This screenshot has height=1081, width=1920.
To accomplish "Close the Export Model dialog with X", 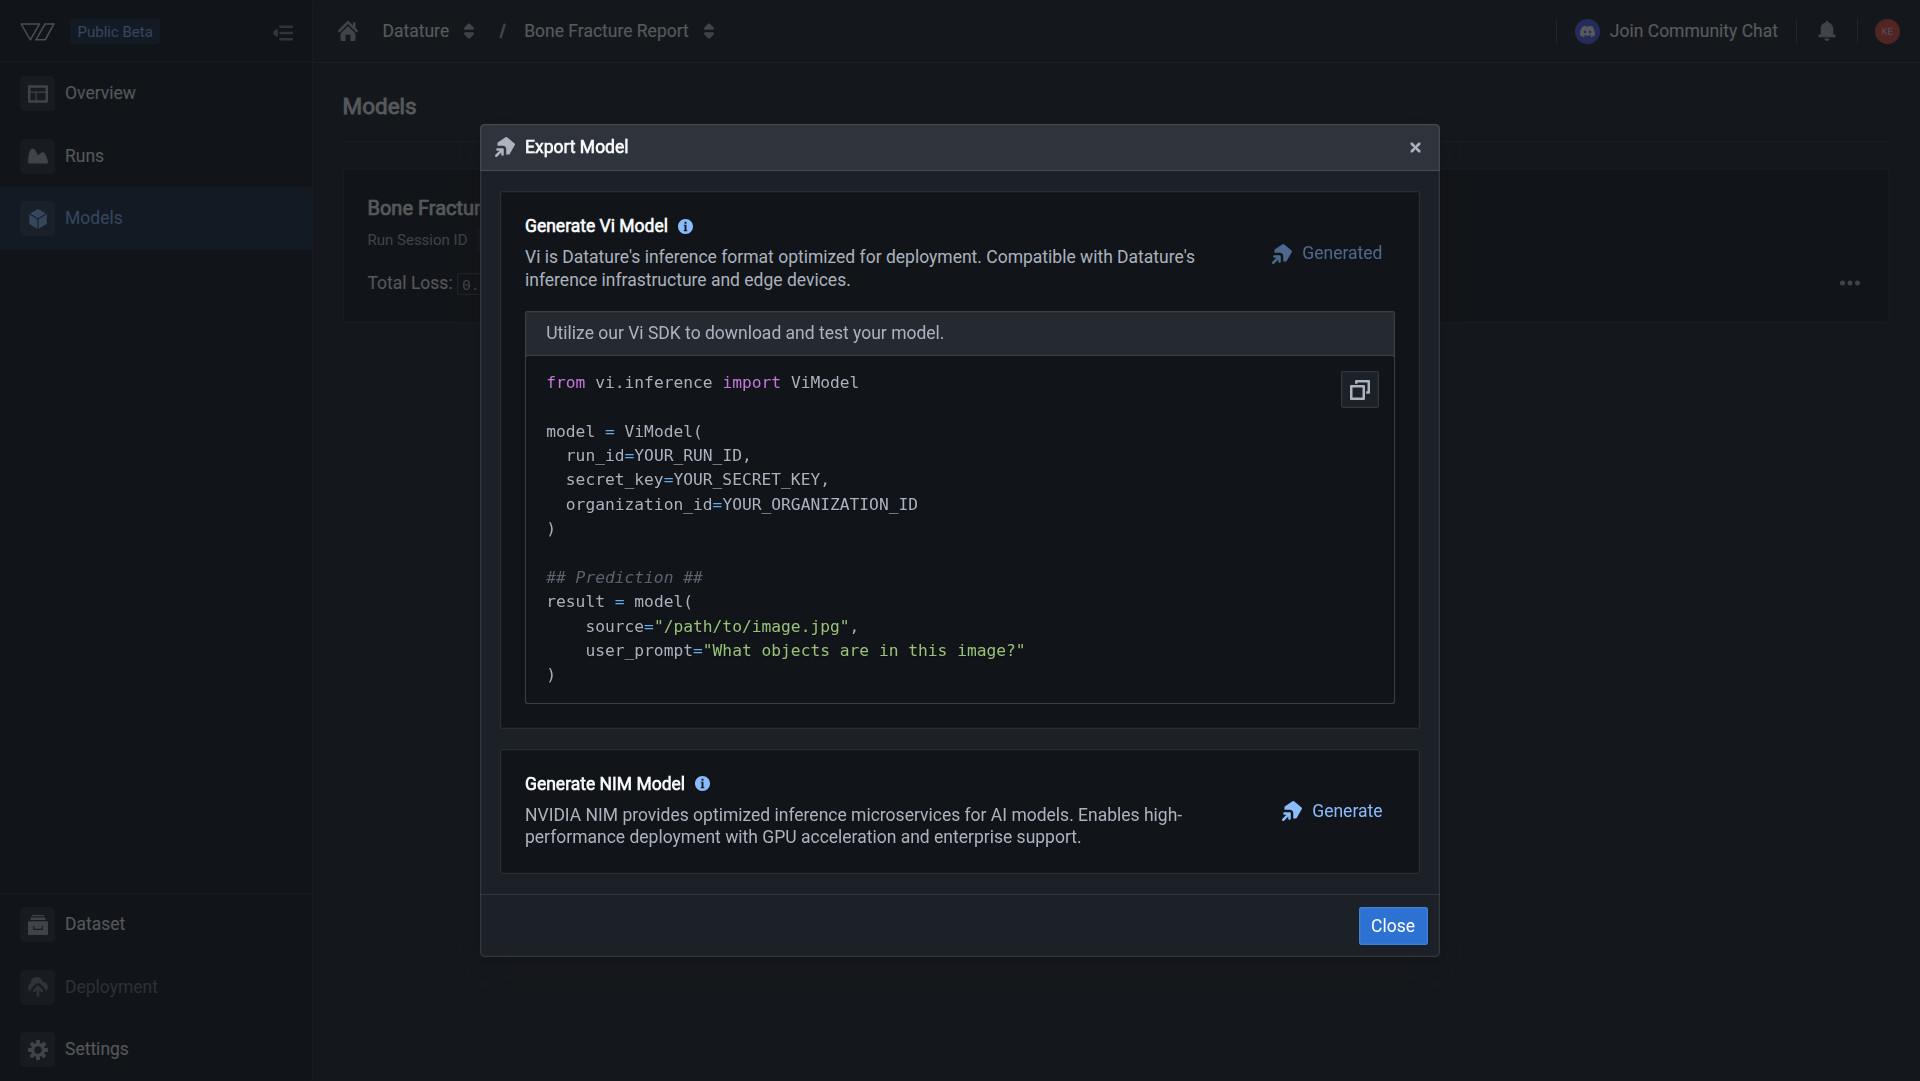I will click(x=1415, y=147).
